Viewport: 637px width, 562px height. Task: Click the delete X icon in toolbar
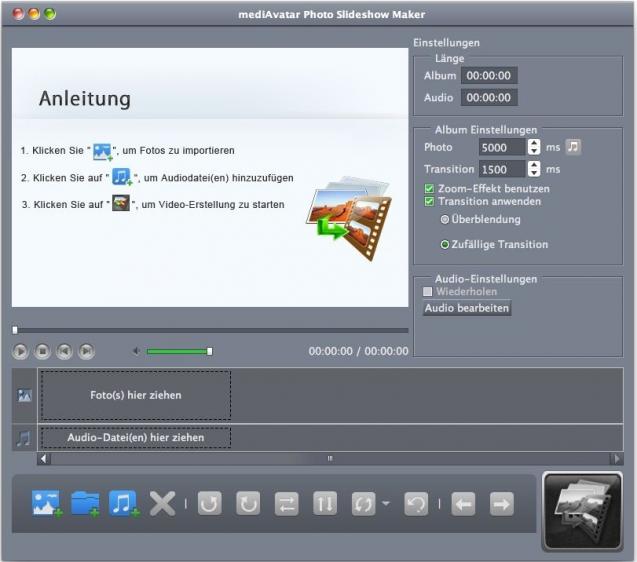[162, 504]
